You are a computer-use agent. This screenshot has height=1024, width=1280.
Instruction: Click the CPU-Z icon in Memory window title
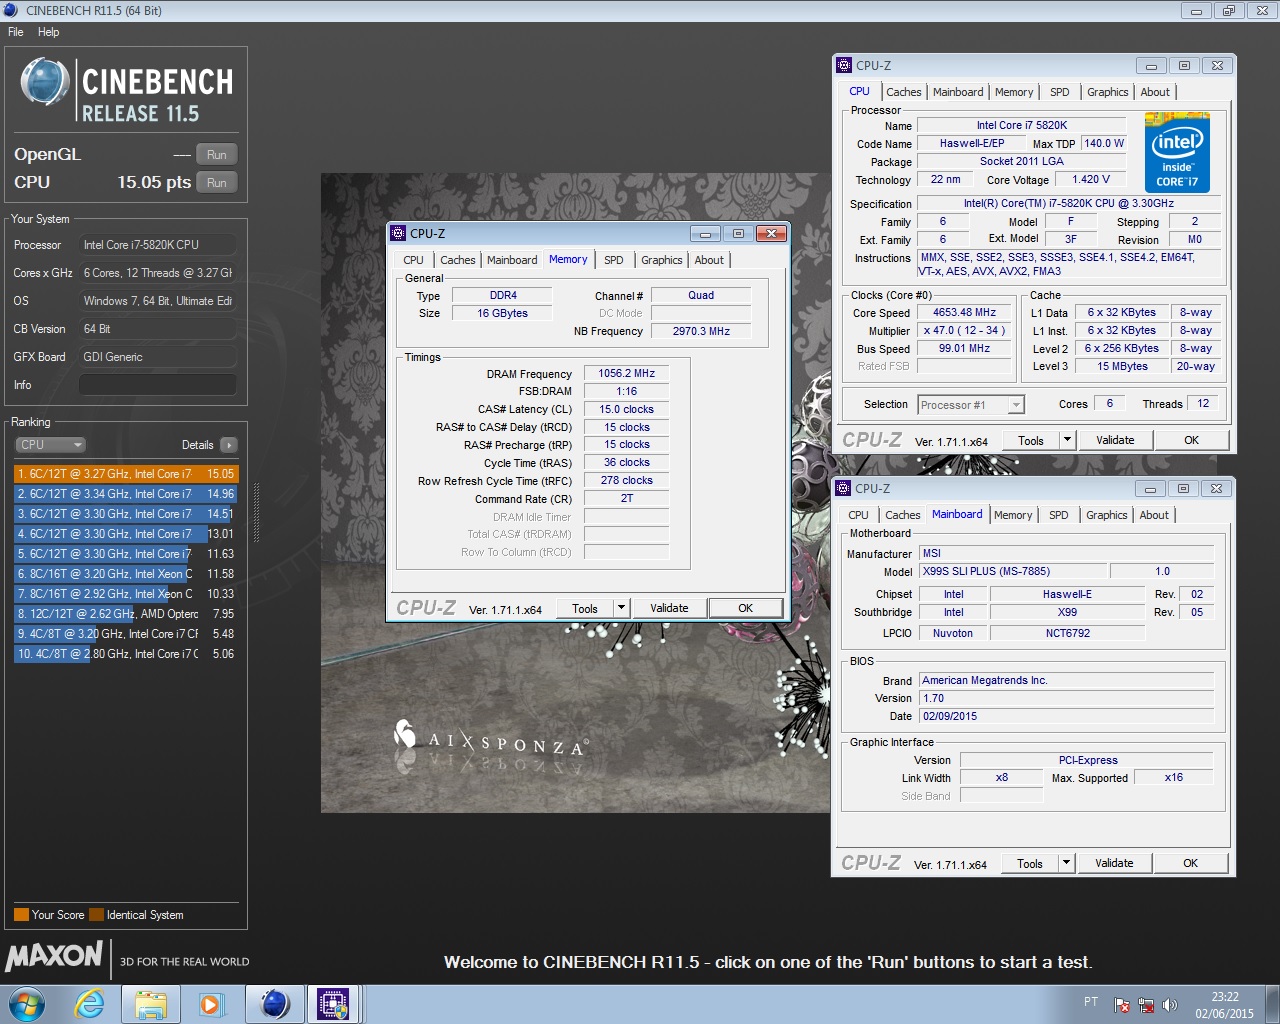point(398,233)
